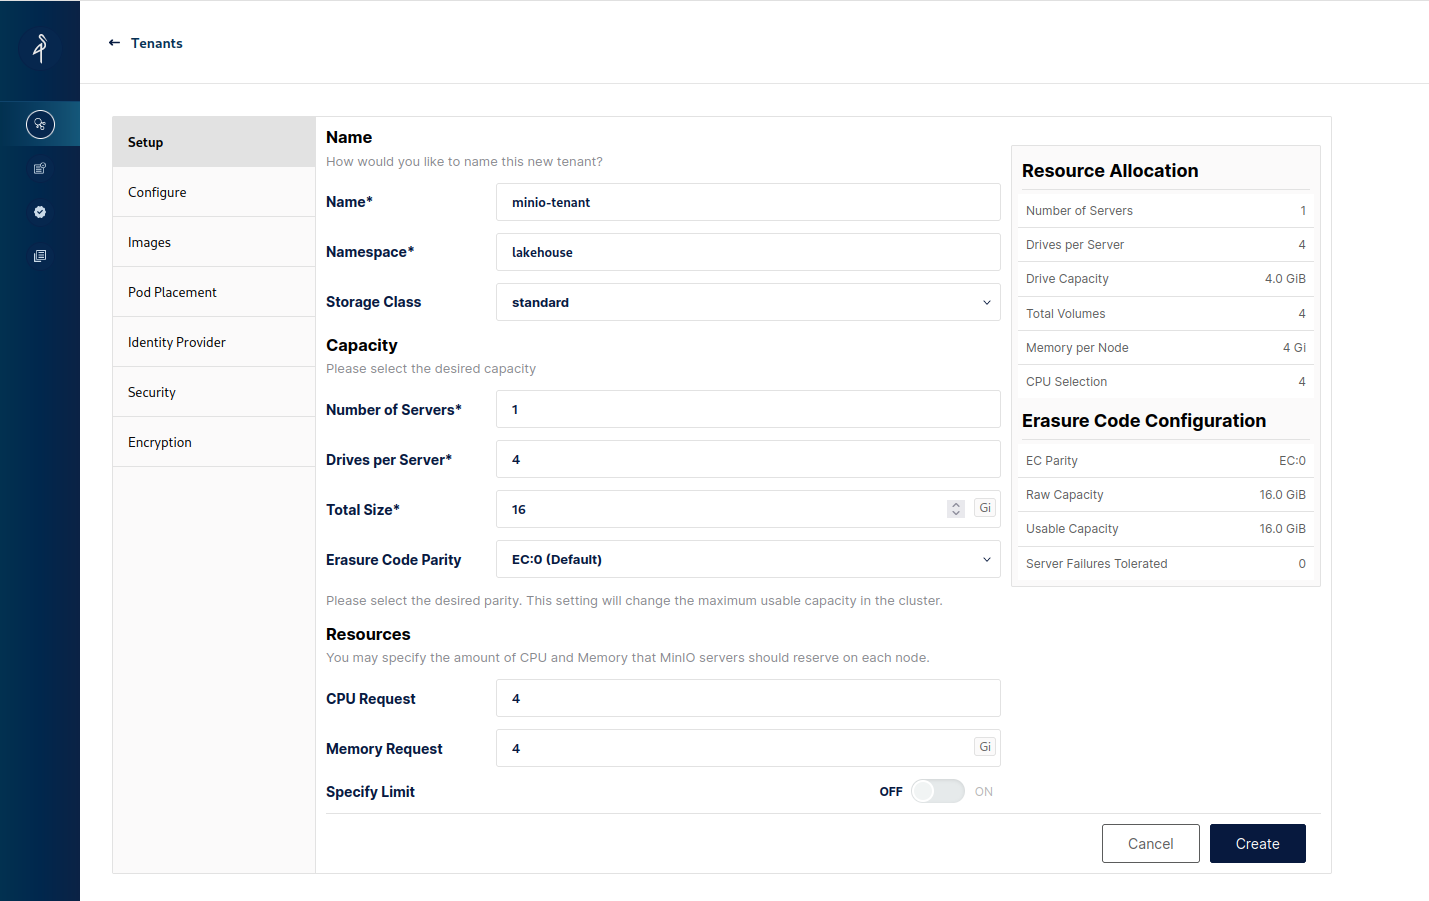Click the Memory Request Gi unit

pos(985,747)
